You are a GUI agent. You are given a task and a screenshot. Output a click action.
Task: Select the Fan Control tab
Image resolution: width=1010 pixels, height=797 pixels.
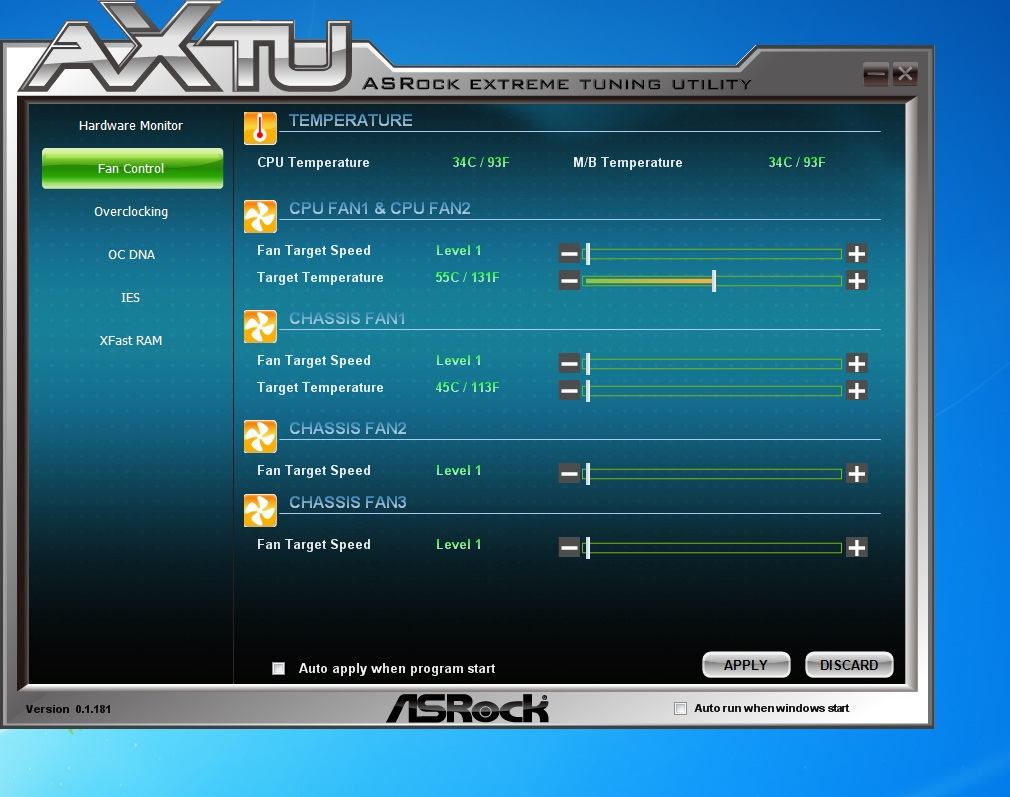[x=133, y=168]
